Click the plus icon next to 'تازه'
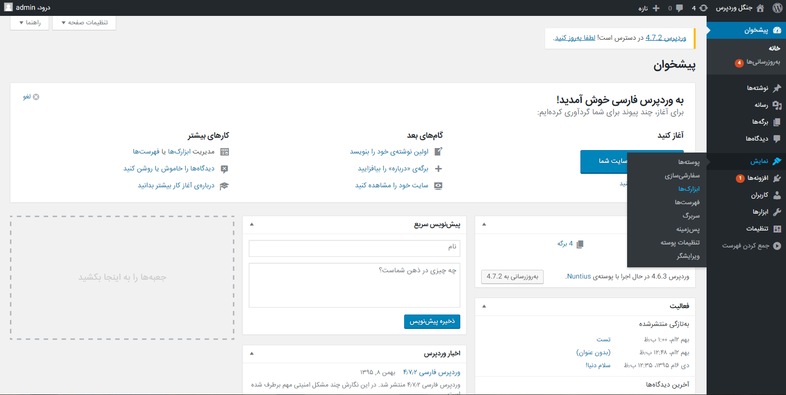This screenshot has width=786, height=395. 656,8
